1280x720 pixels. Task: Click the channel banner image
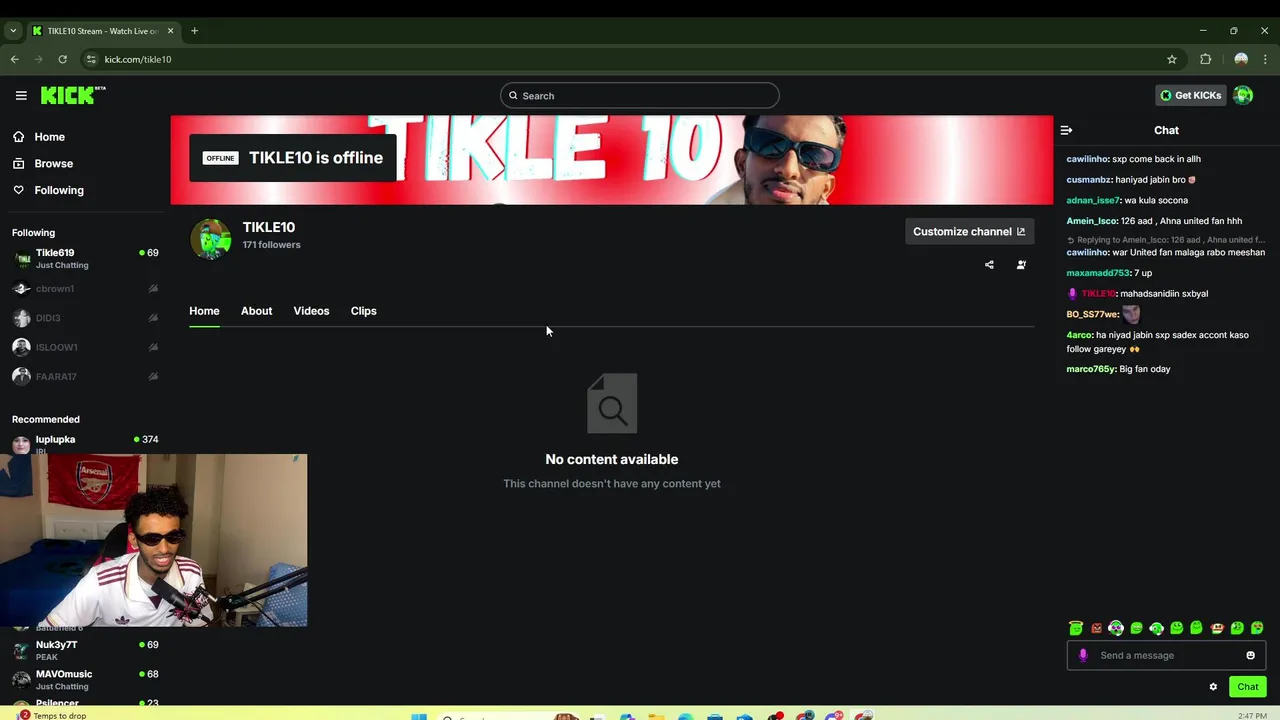[x=611, y=160]
